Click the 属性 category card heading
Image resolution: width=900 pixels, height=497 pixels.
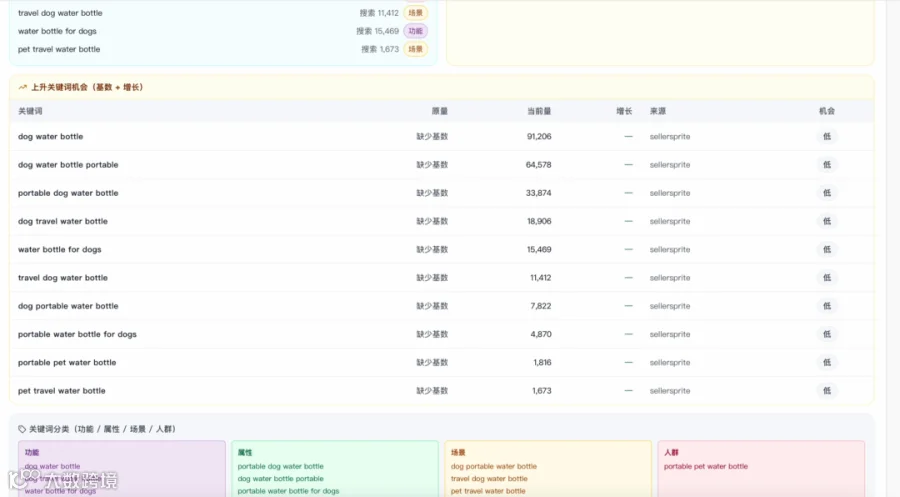245,452
